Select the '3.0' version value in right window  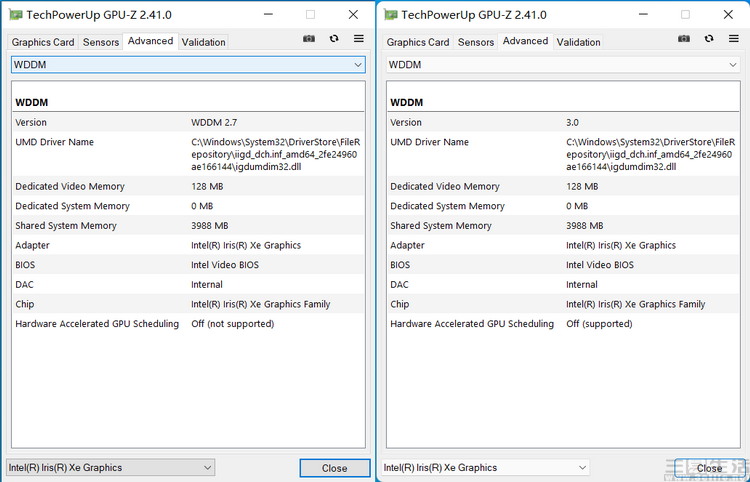(x=572, y=122)
